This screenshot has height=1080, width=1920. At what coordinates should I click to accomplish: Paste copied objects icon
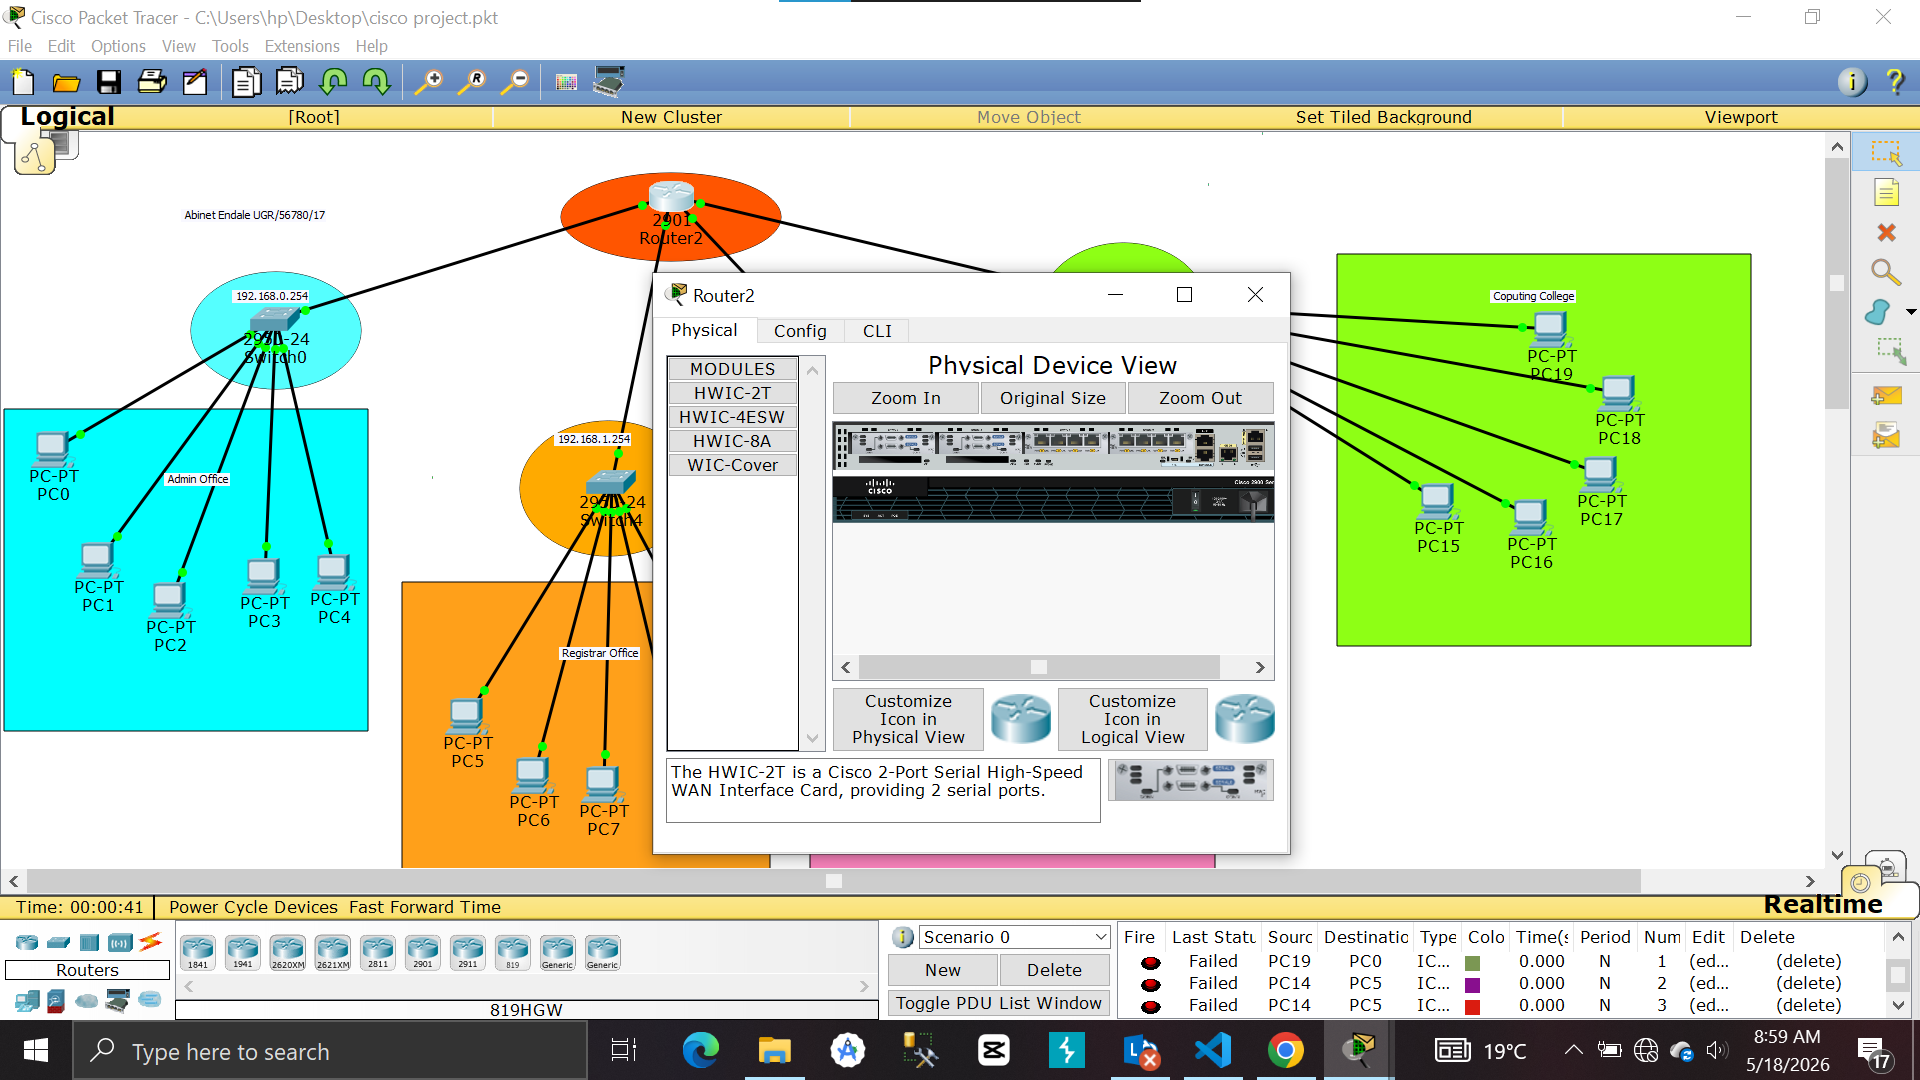[x=290, y=82]
